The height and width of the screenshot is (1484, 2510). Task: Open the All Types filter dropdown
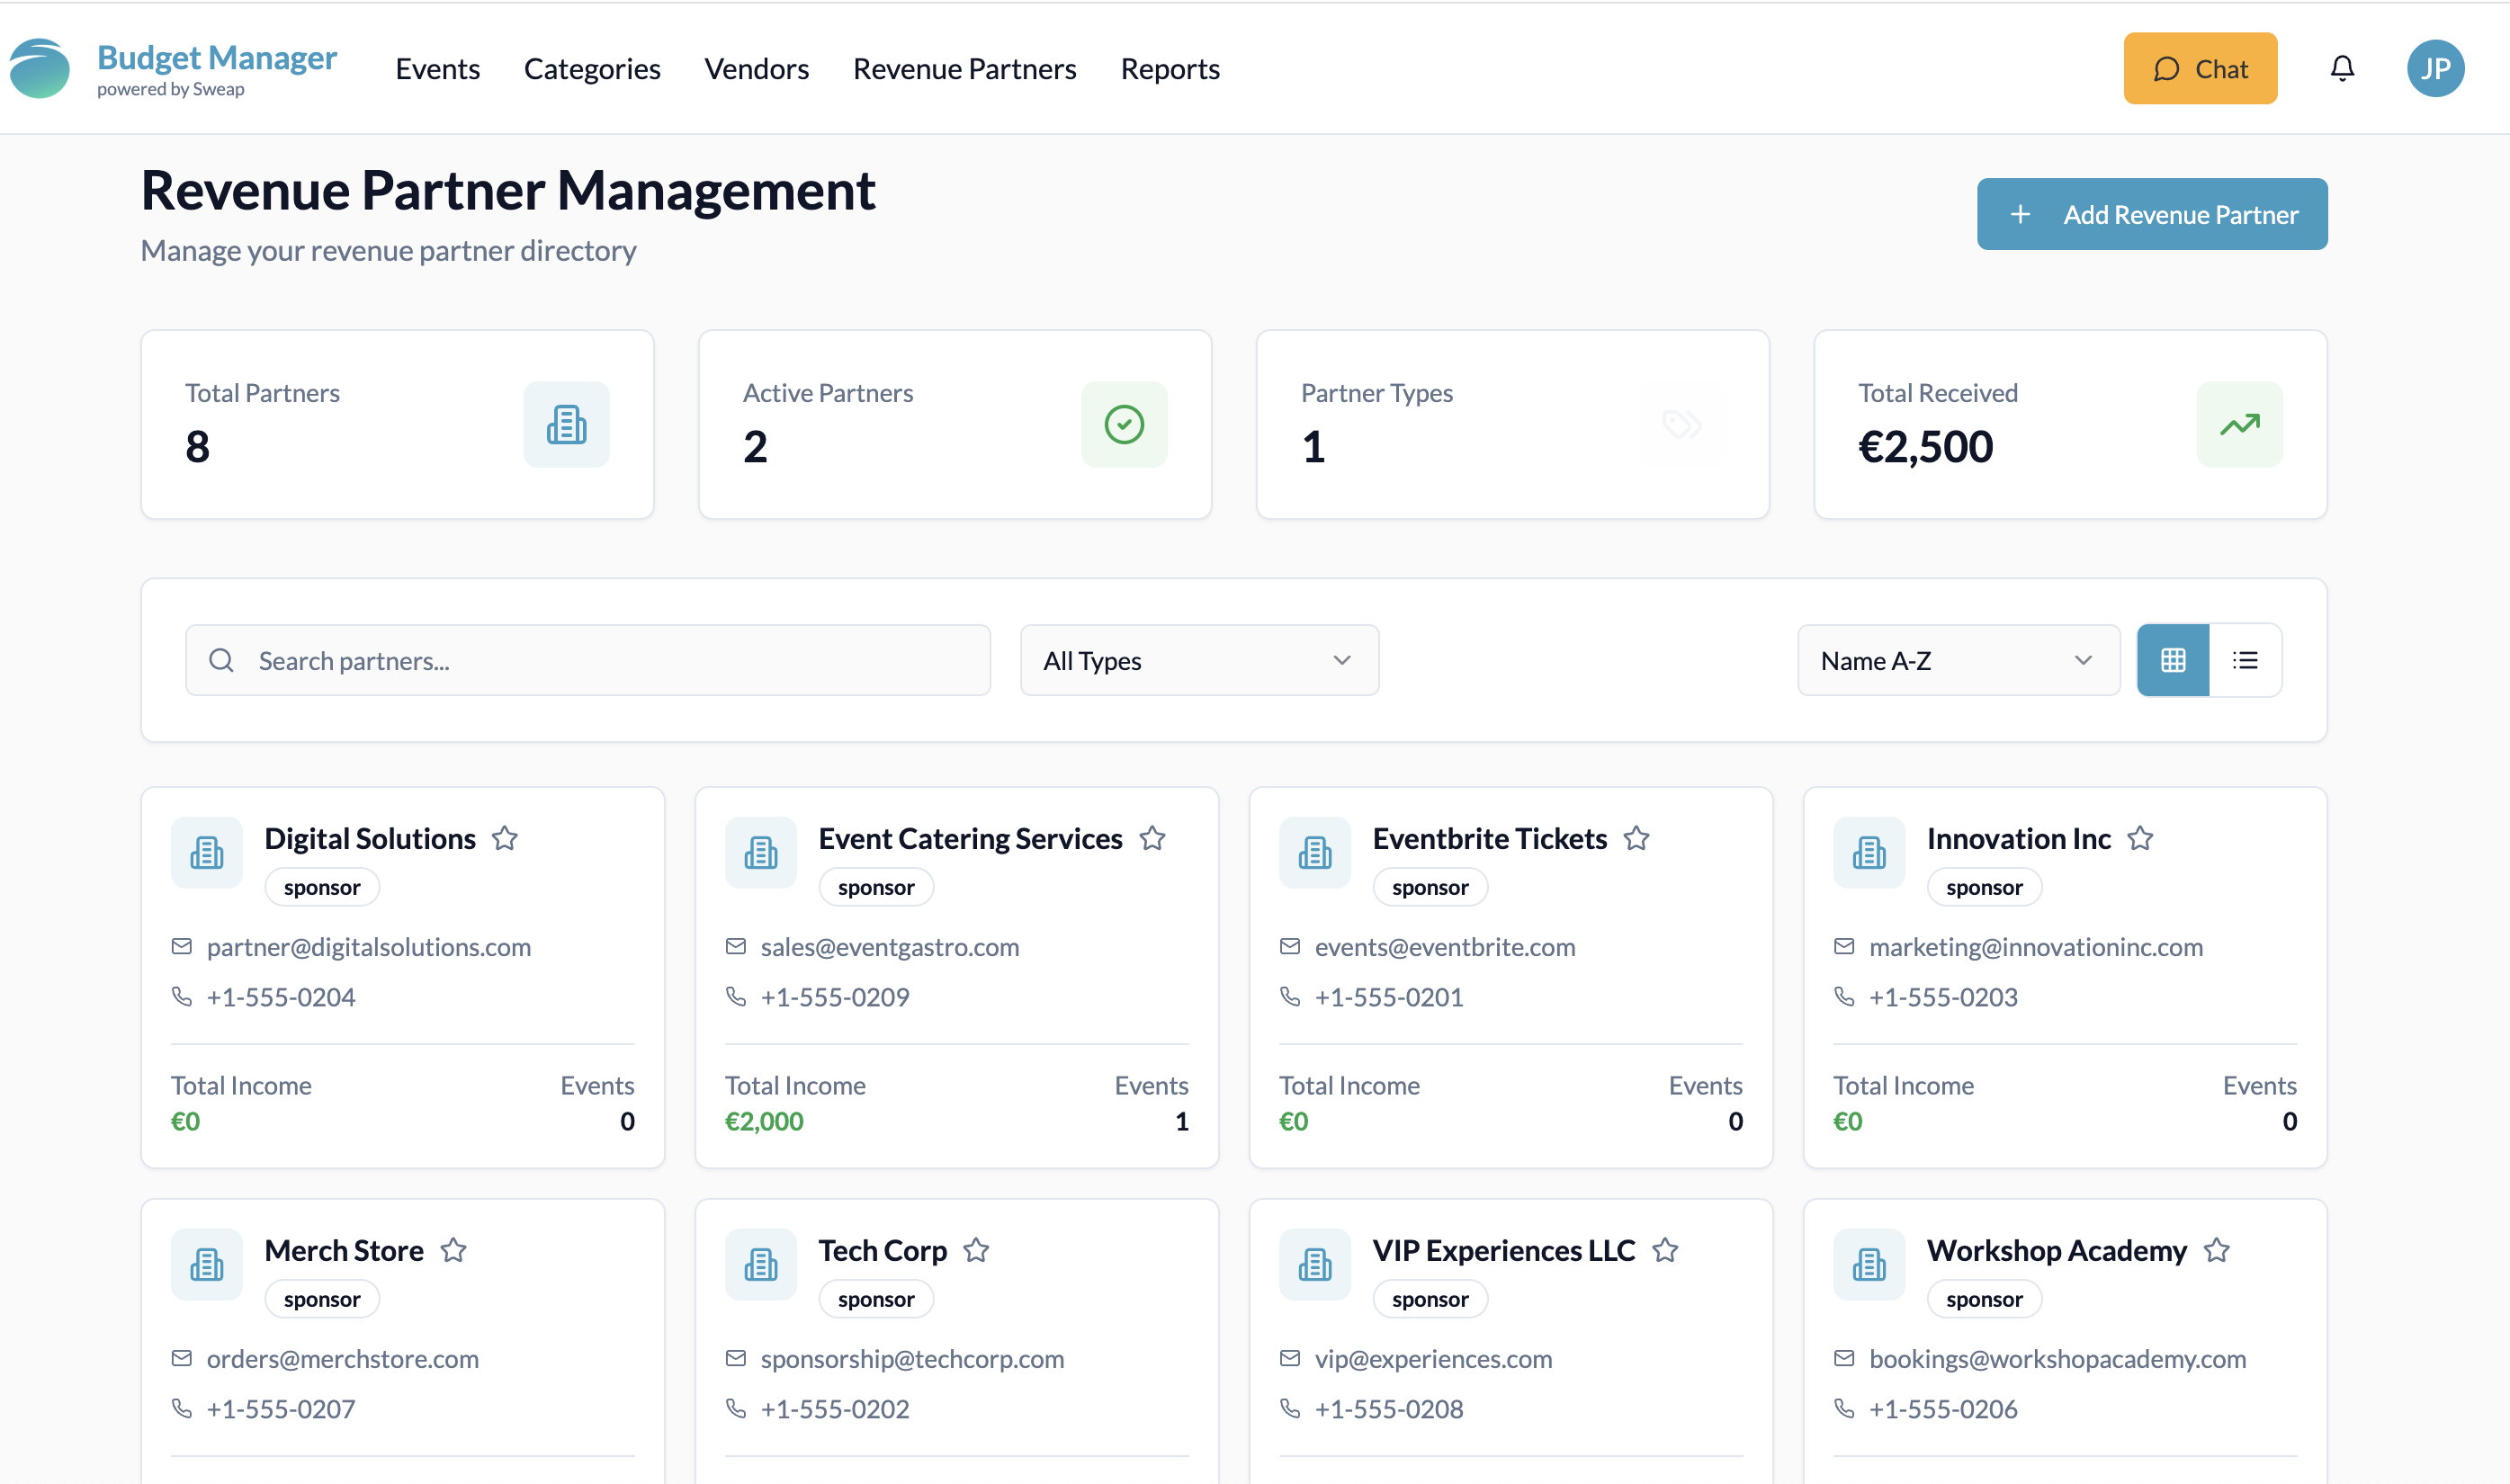point(1199,660)
